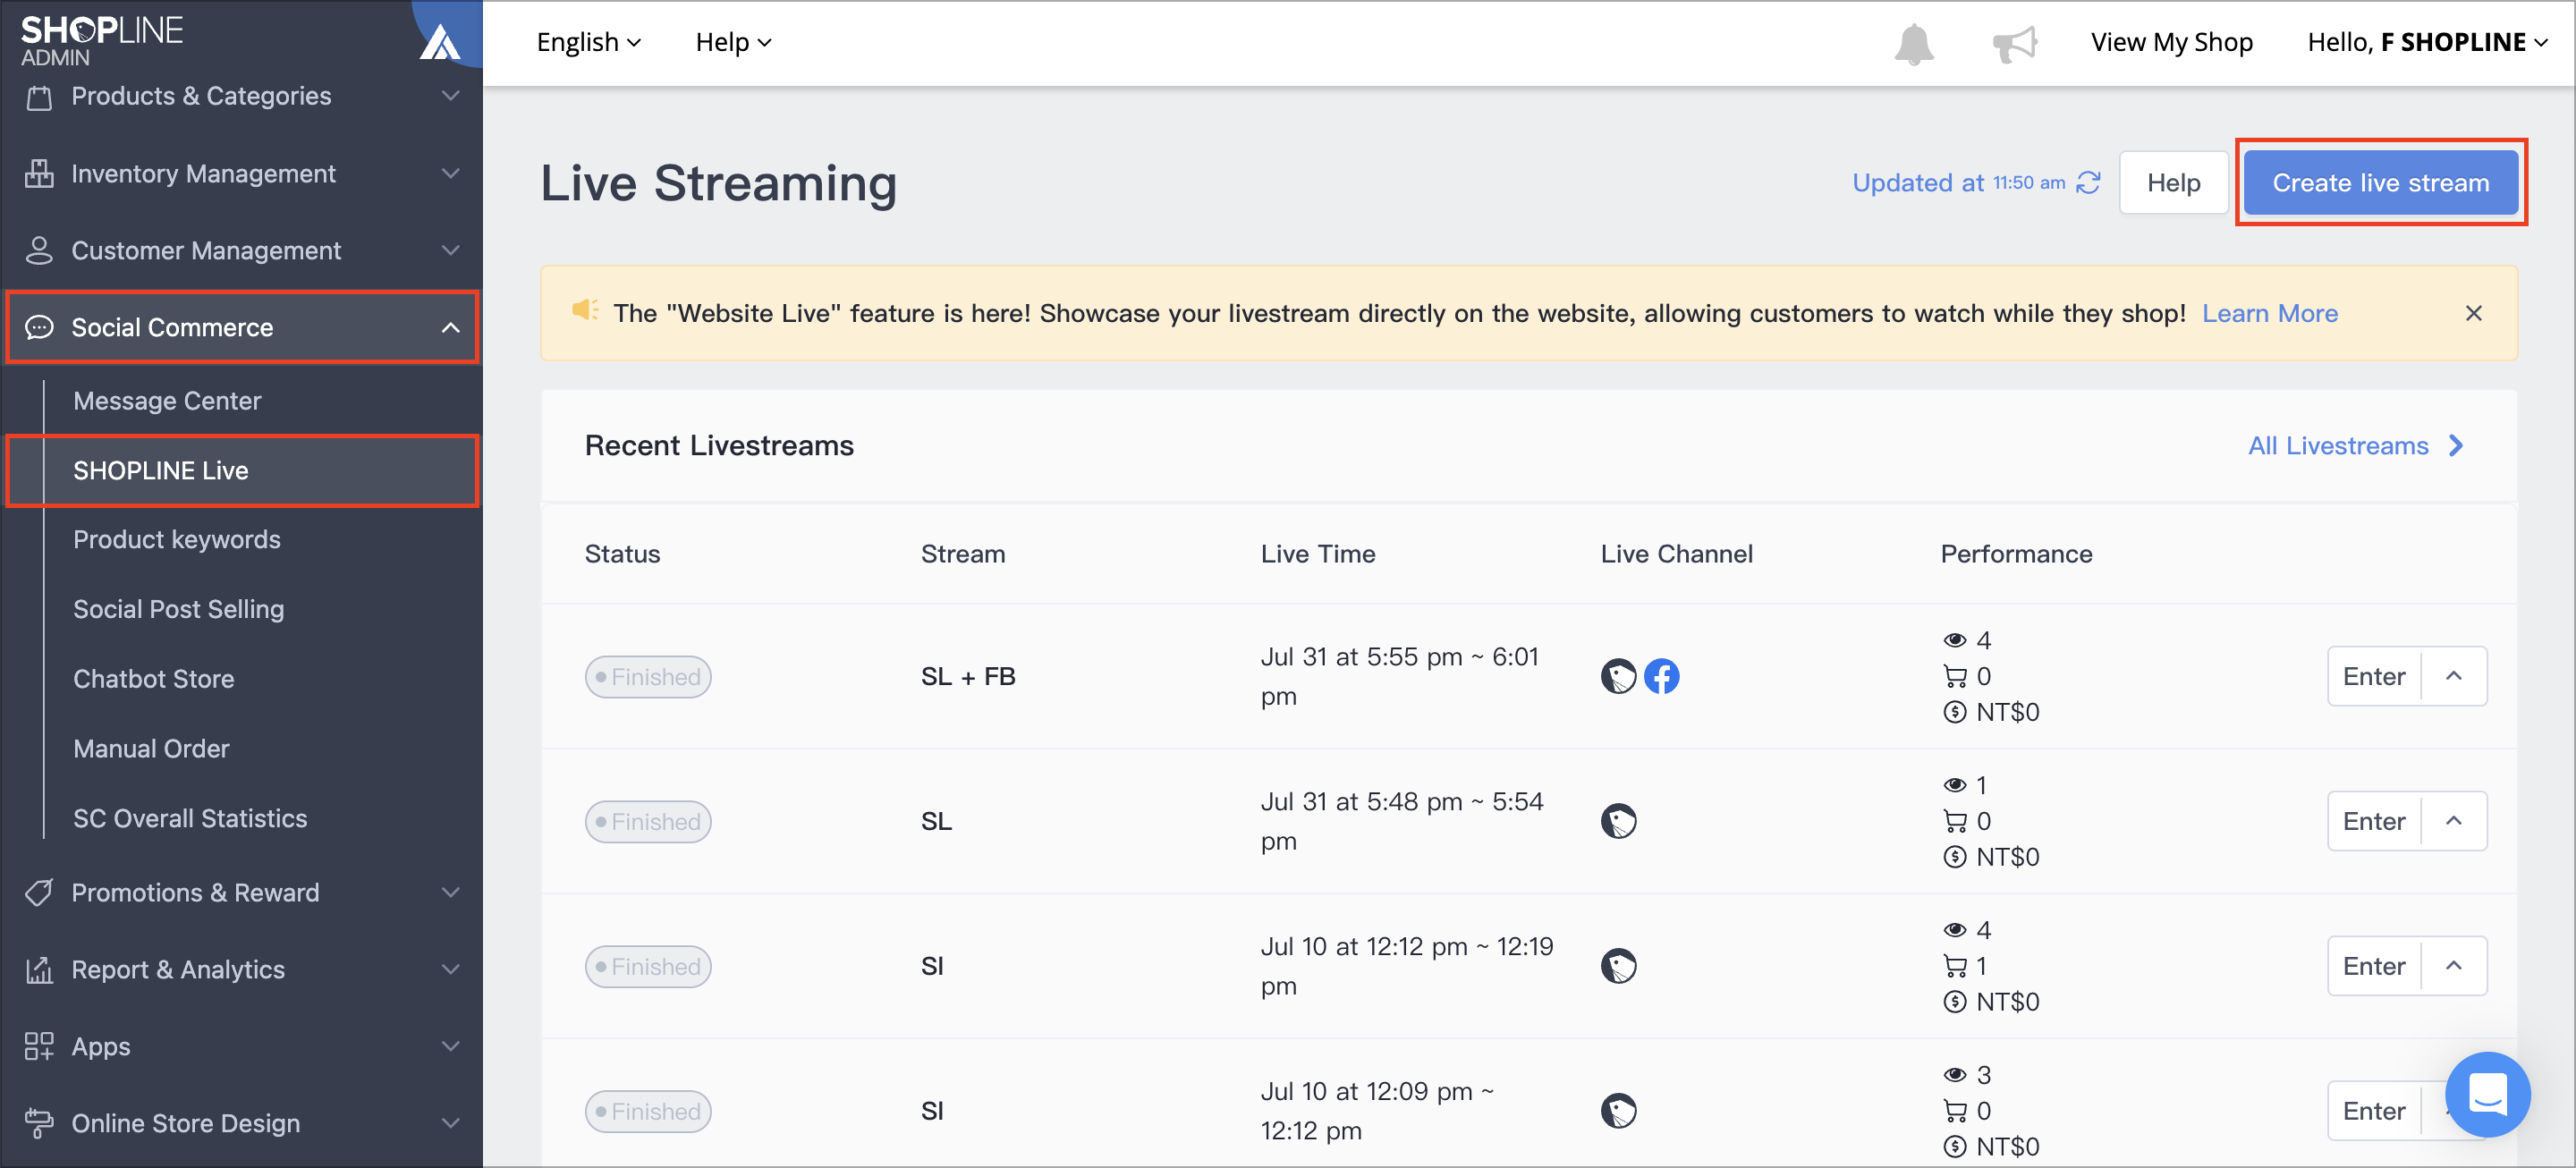This screenshot has height=1168, width=2576.
Task: Expand Promotions & Reward menu
Action: (x=451, y=893)
